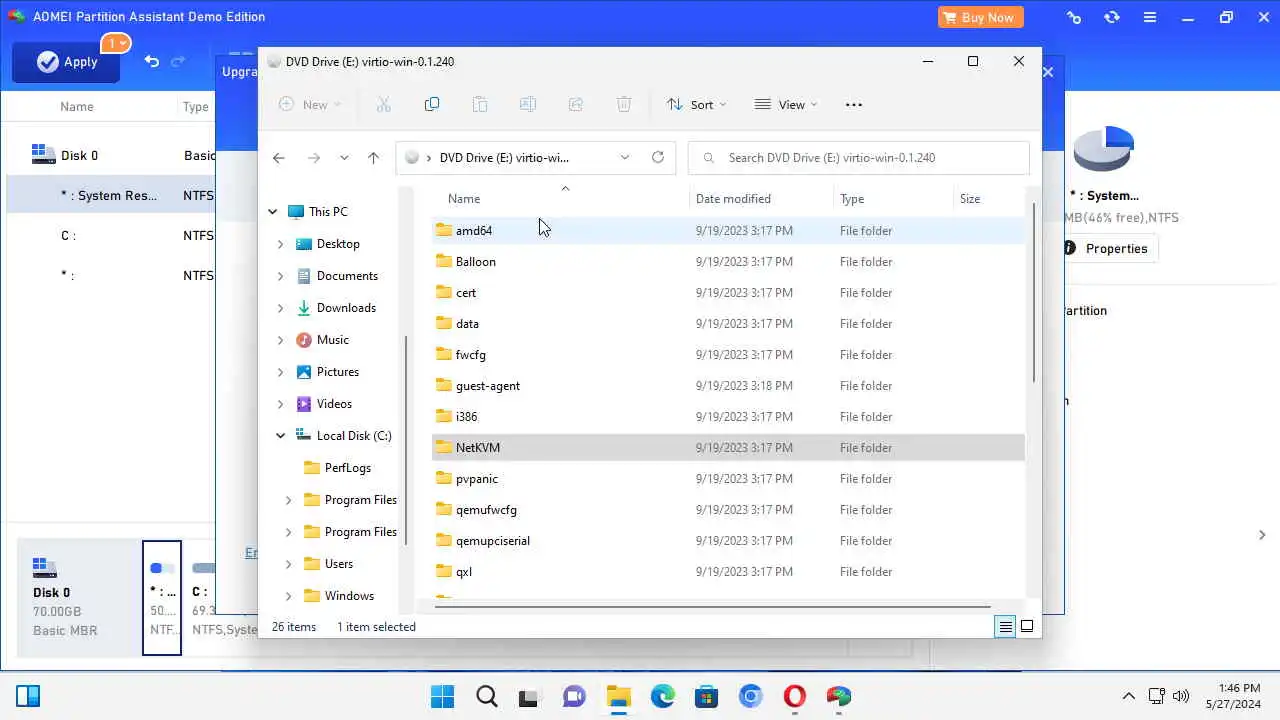Open the AOMEI hamburger menu icon
Viewport: 1280px width, 720px height.
tap(1150, 17)
